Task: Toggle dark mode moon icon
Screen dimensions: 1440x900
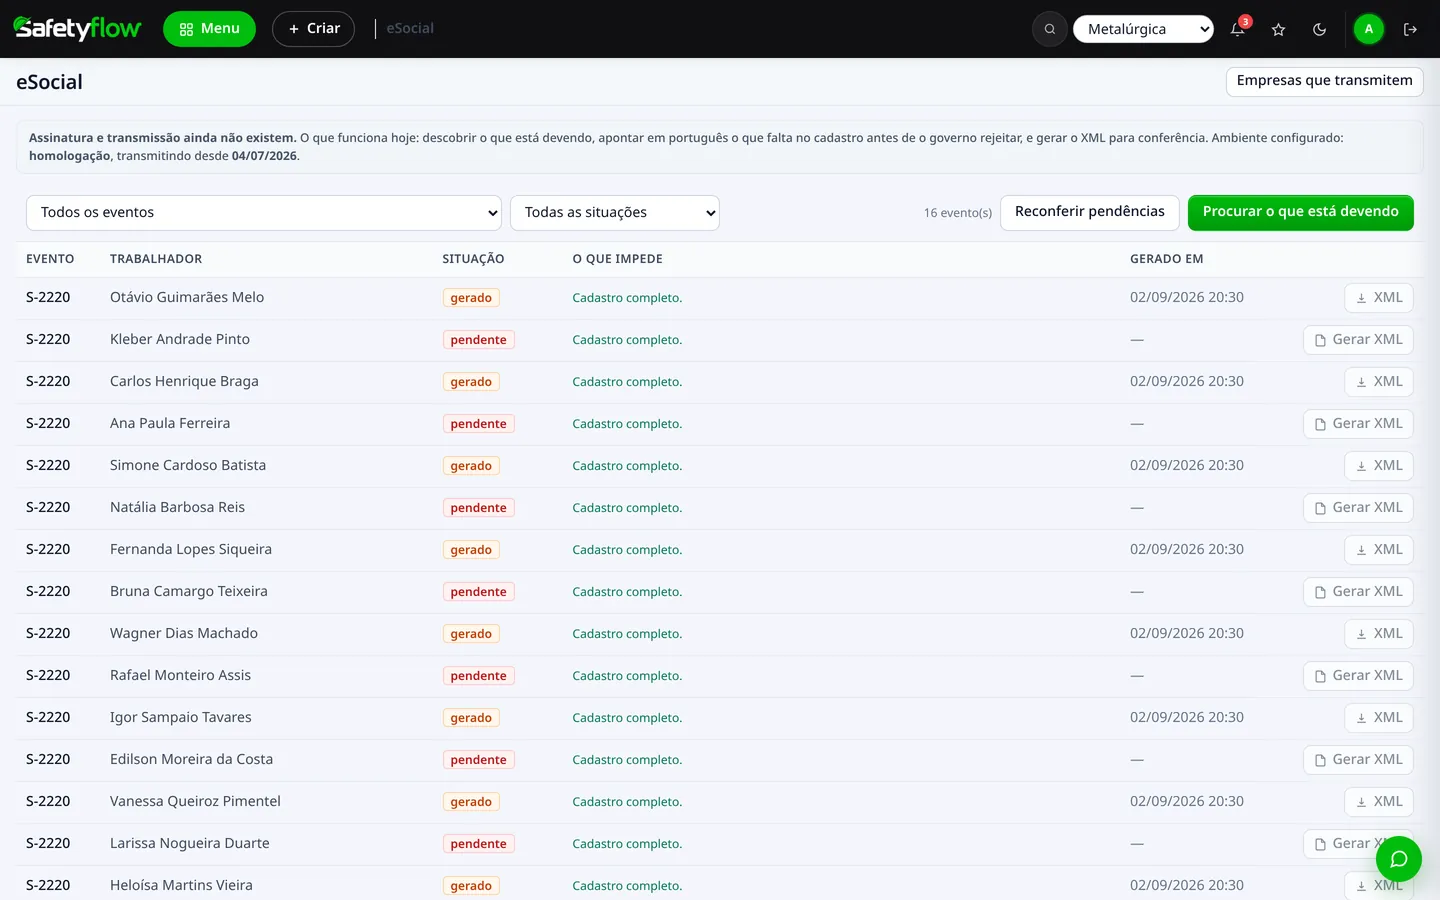Action: (x=1319, y=29)
